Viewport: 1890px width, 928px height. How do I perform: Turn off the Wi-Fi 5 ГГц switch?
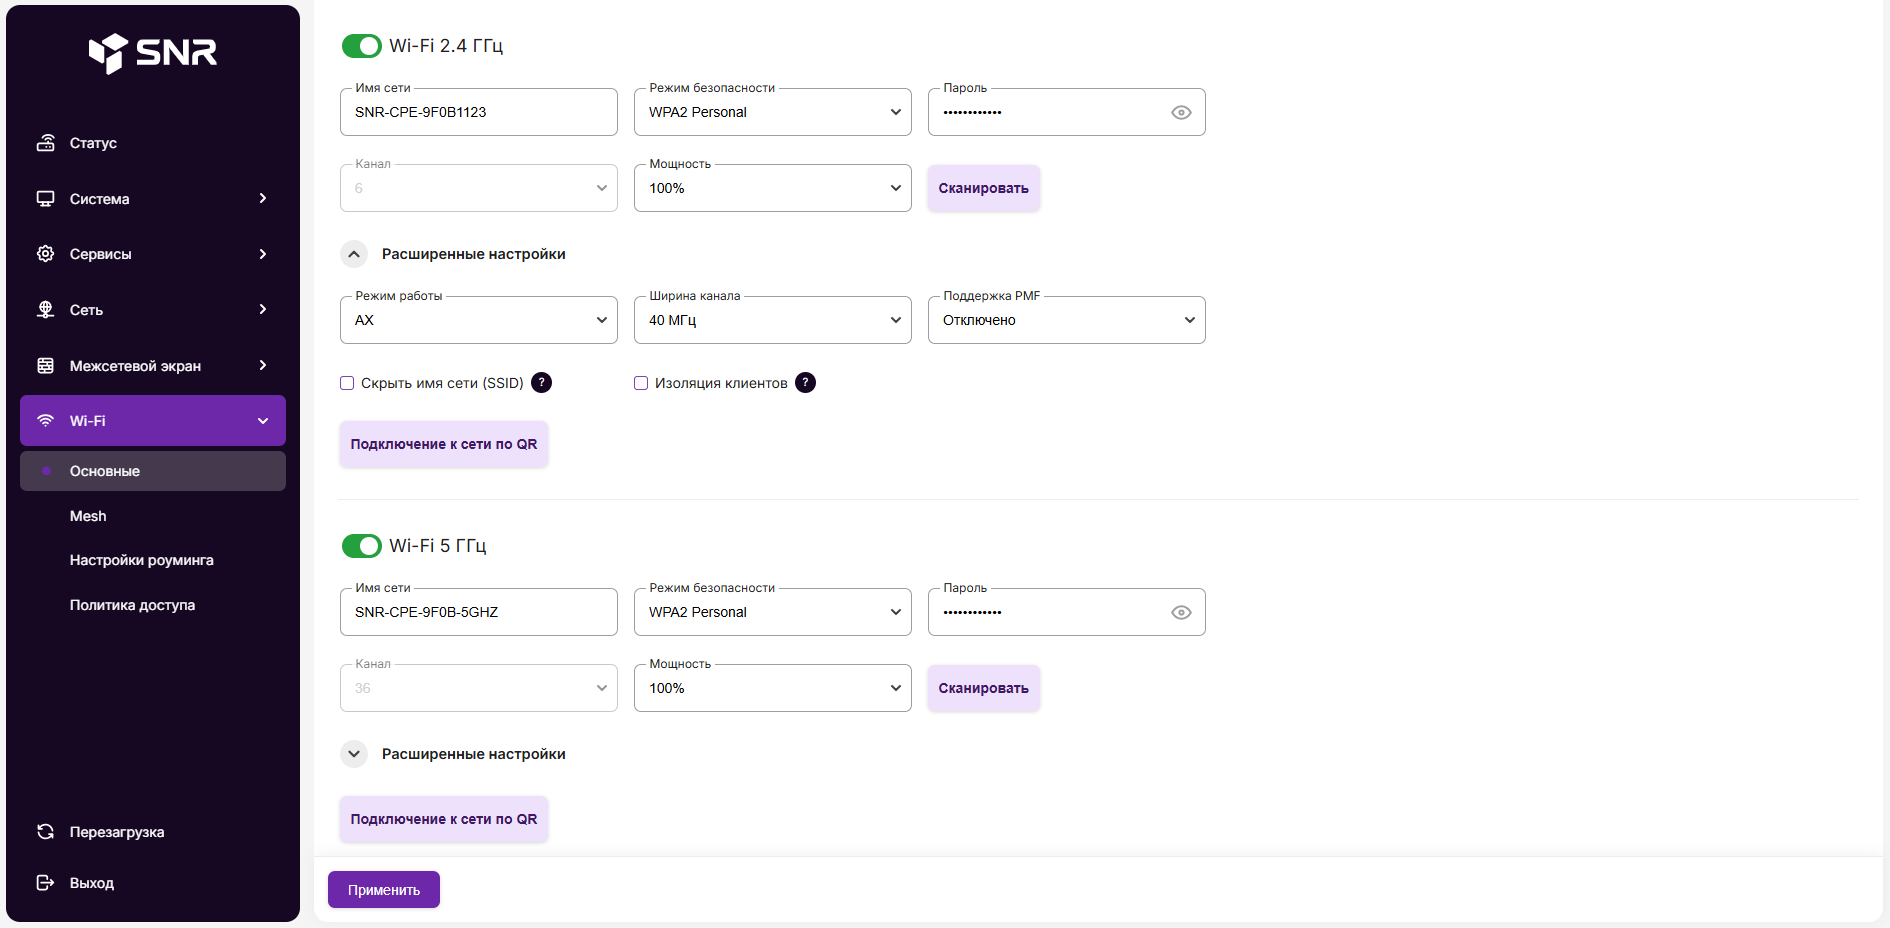tap(362, 546)
